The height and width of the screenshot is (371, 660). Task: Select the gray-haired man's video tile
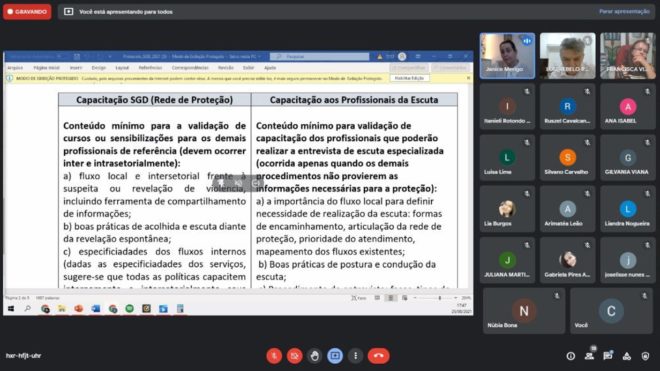pos(567,56)
